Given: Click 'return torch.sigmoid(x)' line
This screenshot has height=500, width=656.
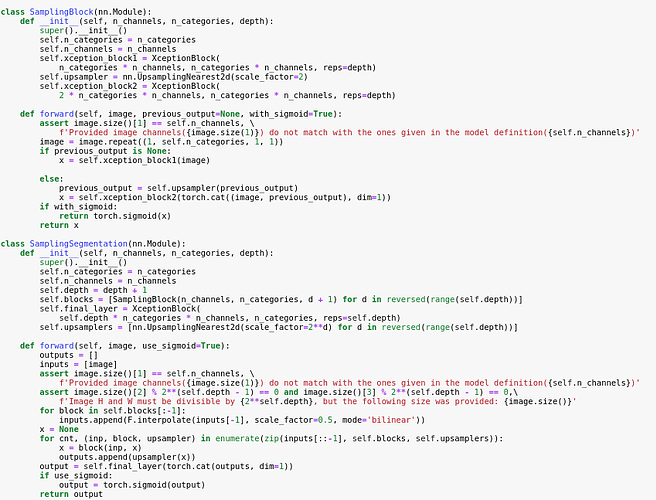Looking at the screenshot, I should pos(115,216).
